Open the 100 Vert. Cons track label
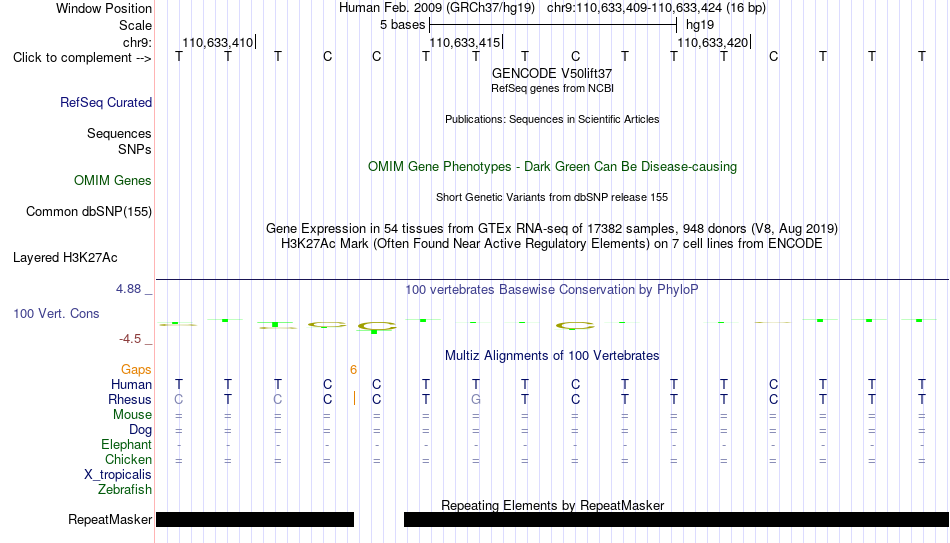Screen dimensions: 950x543 pyautogui.click(x=56, y=313)
